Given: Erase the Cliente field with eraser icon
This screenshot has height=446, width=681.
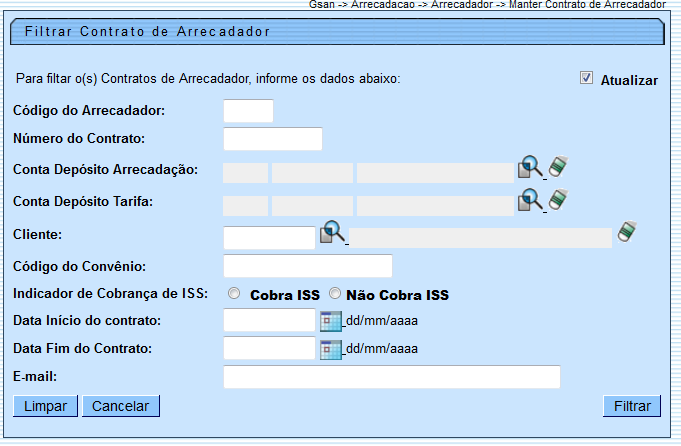Looking at the screenshot, I should 627,231.
